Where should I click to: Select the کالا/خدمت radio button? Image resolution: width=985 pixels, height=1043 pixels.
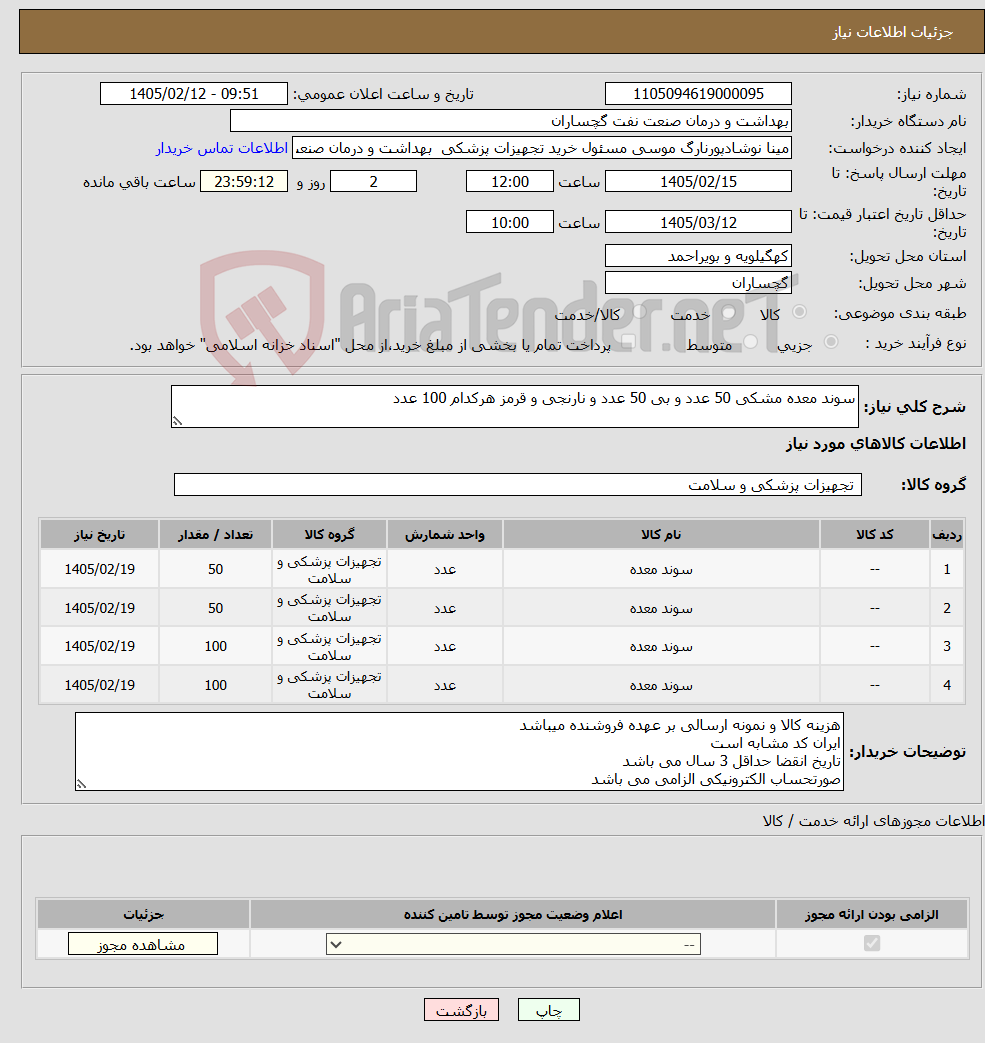pos(639,313)
